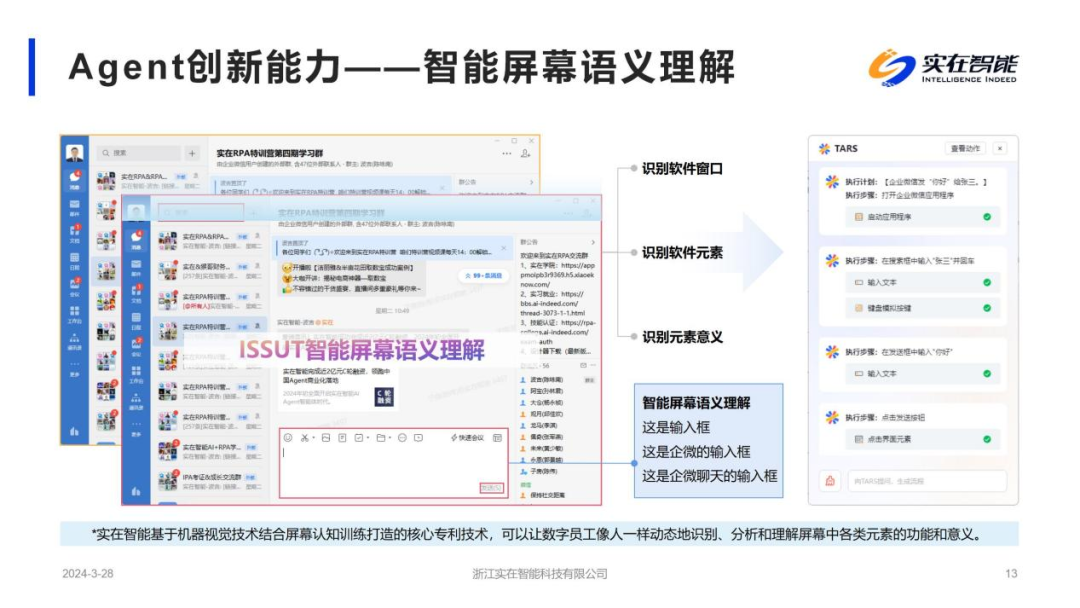1080x608 pixels.
Task: Open the 实在RPA&RPA... chat in the front window
Action: coord(209,240)
